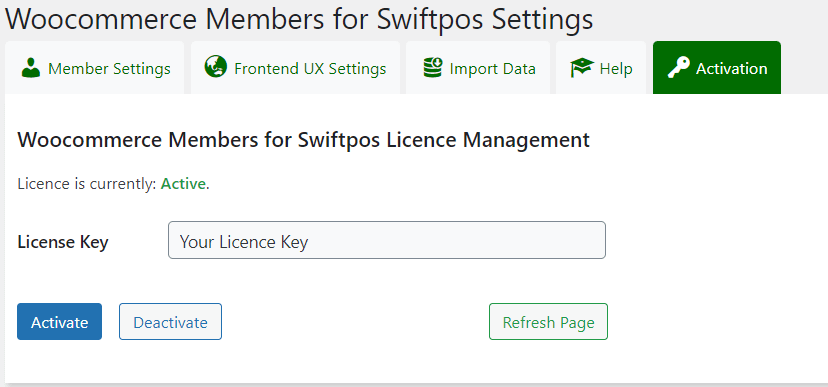Click the Licence Management section heading
The width and height of the screenshot is (828, 387).
[304, 140]
